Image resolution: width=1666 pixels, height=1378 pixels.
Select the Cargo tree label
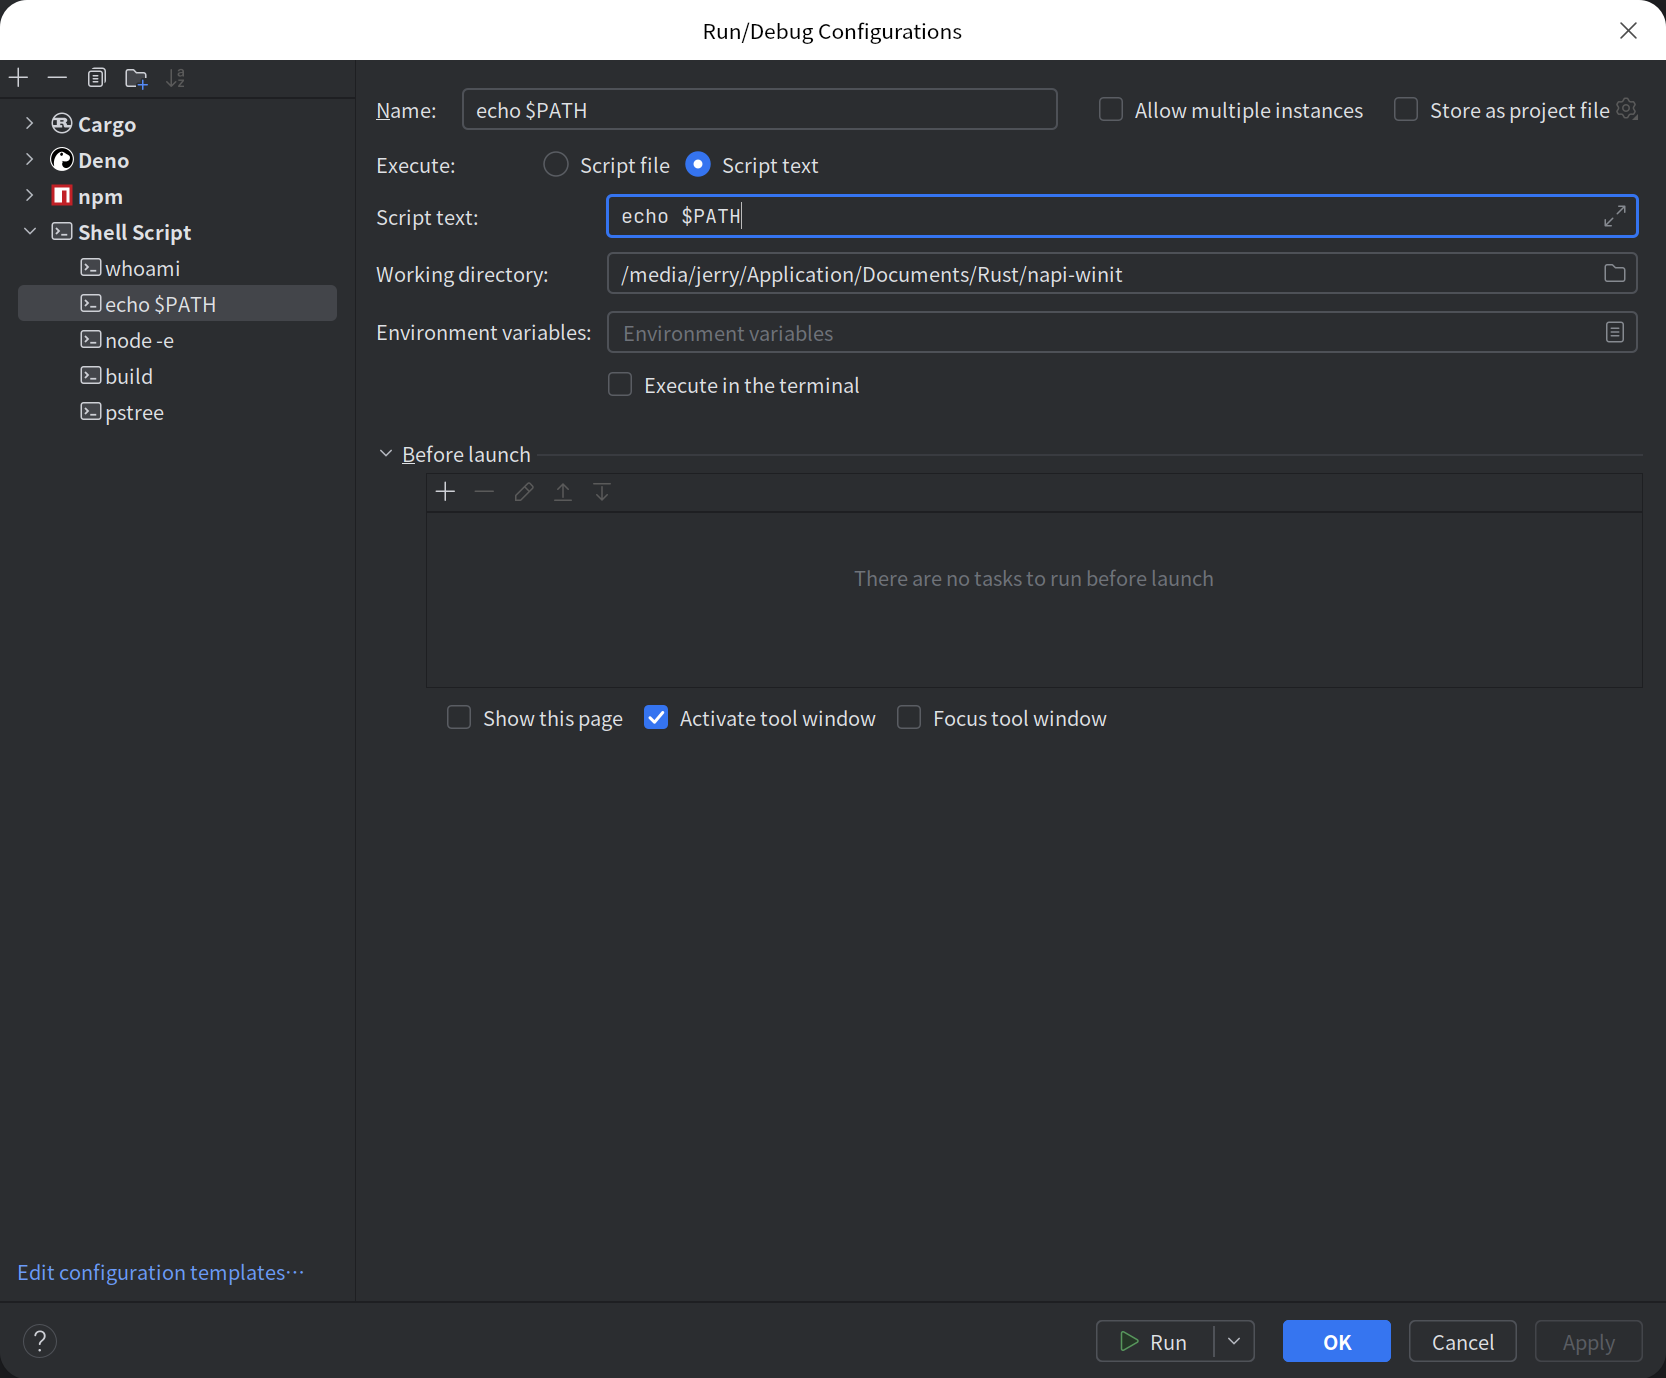tap(107, 124)
